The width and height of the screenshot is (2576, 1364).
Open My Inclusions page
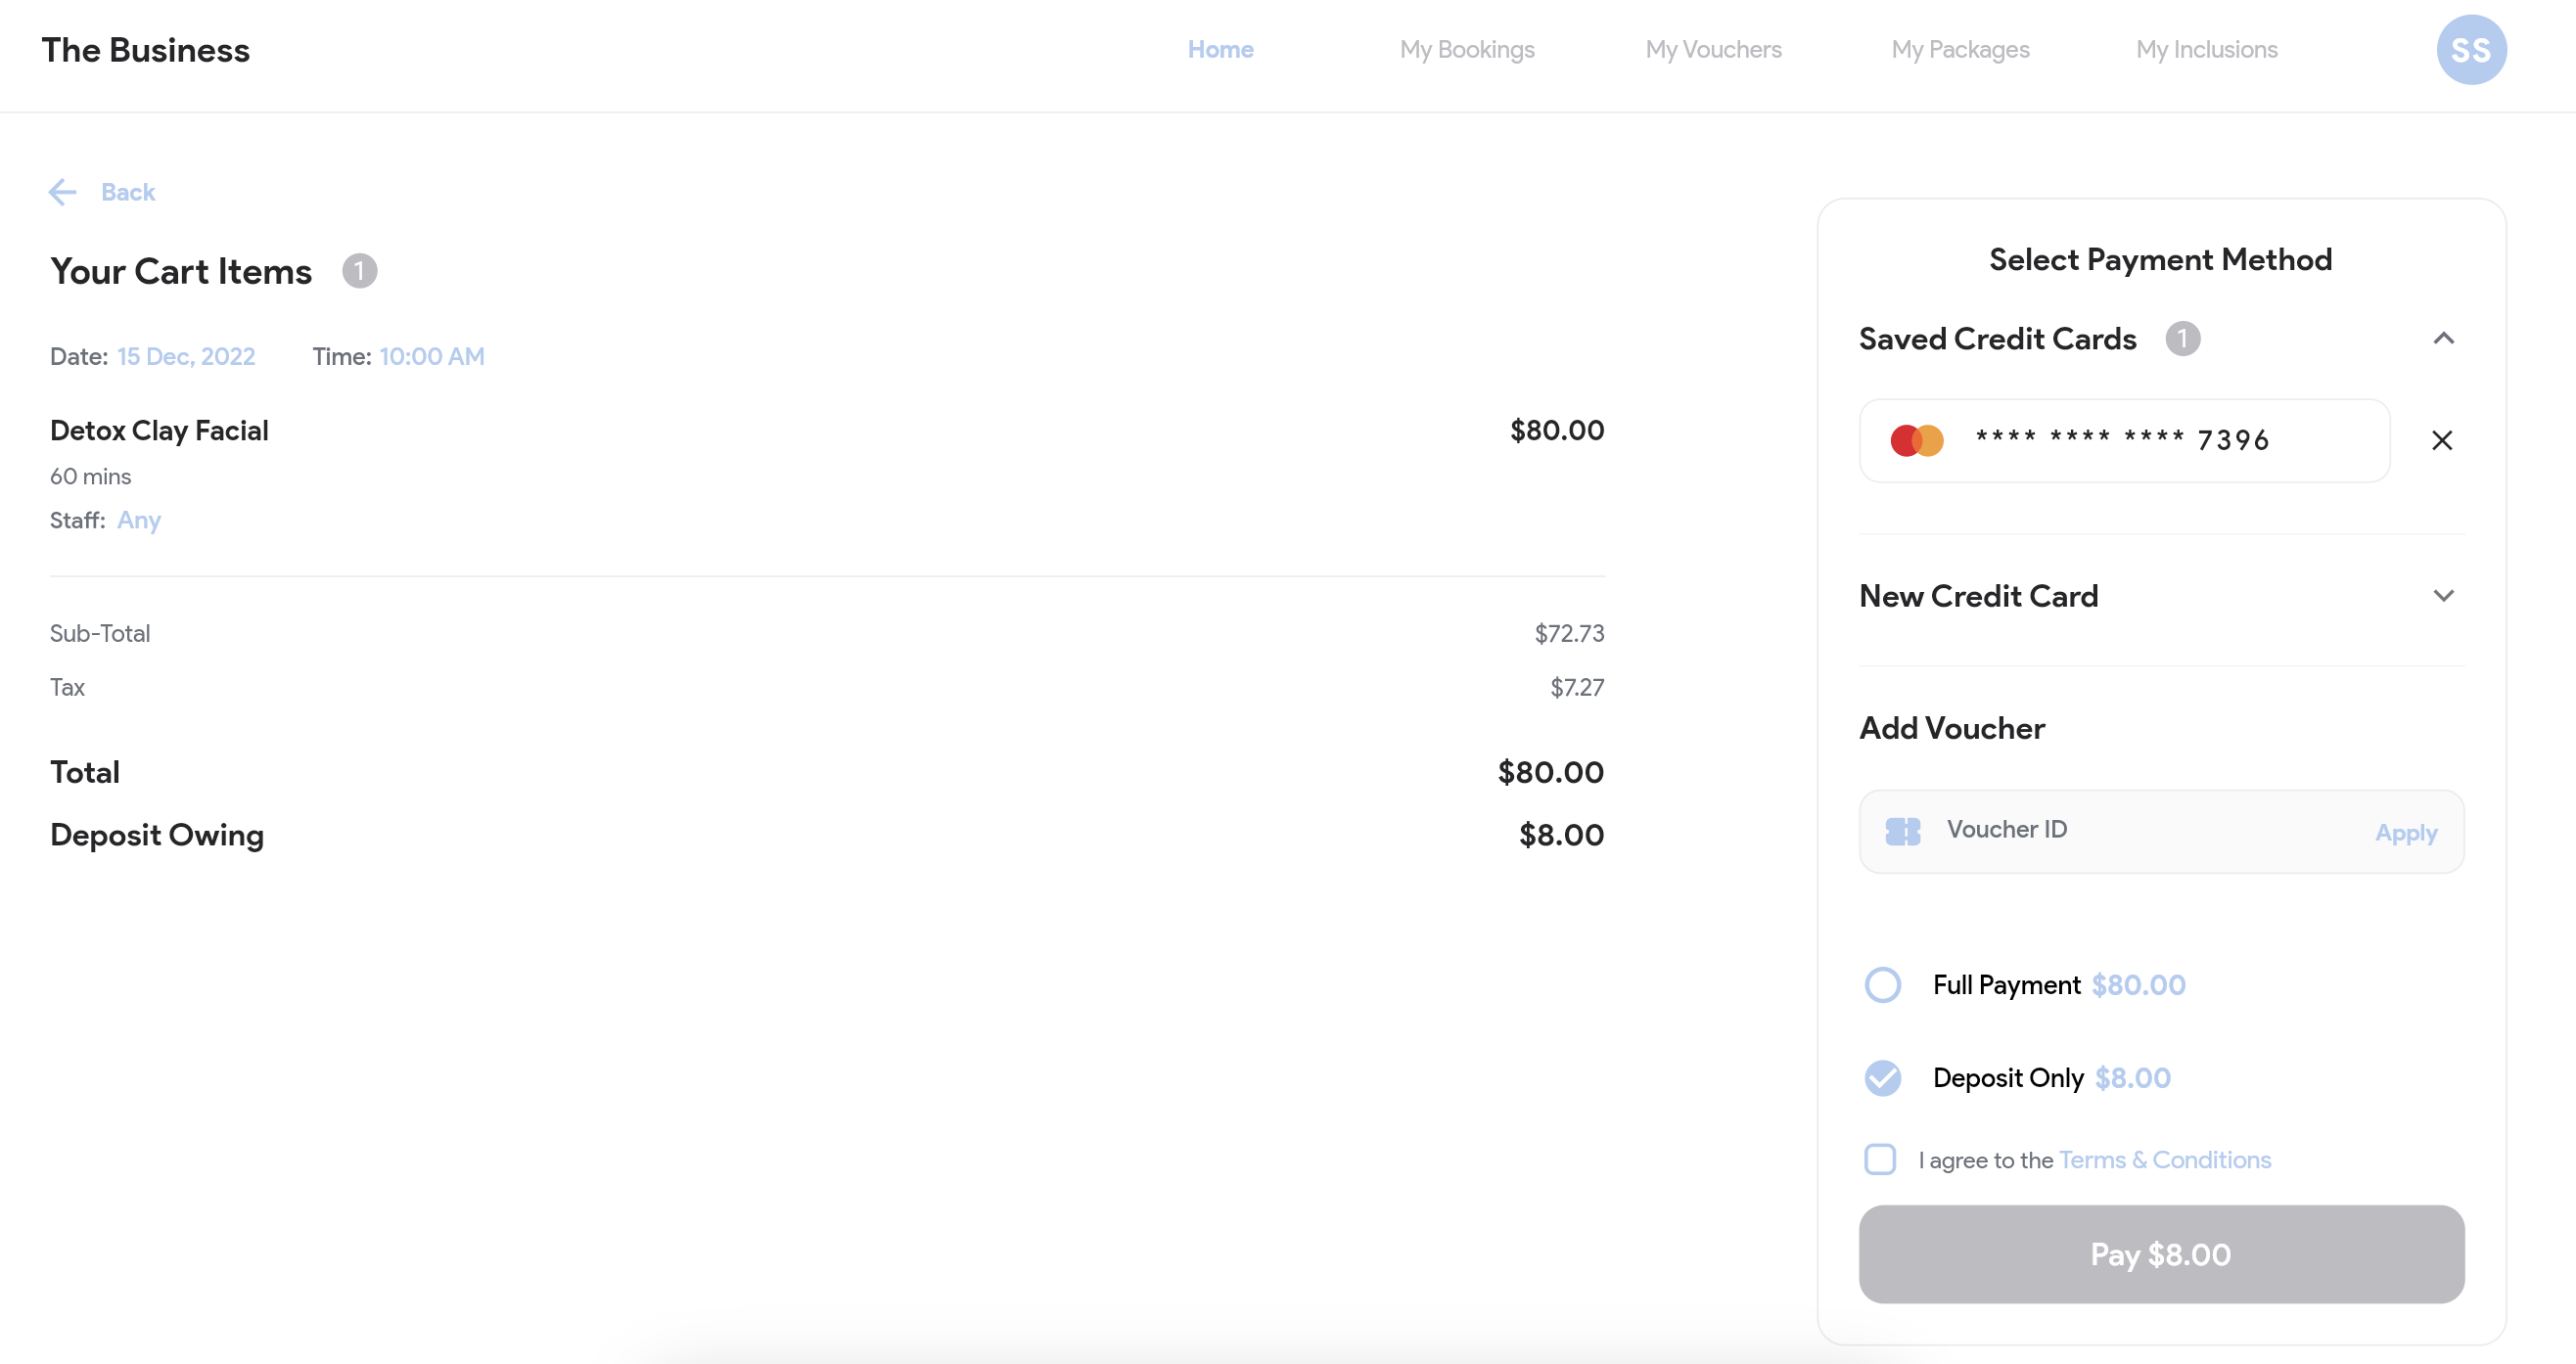(x=2206, y=50)
